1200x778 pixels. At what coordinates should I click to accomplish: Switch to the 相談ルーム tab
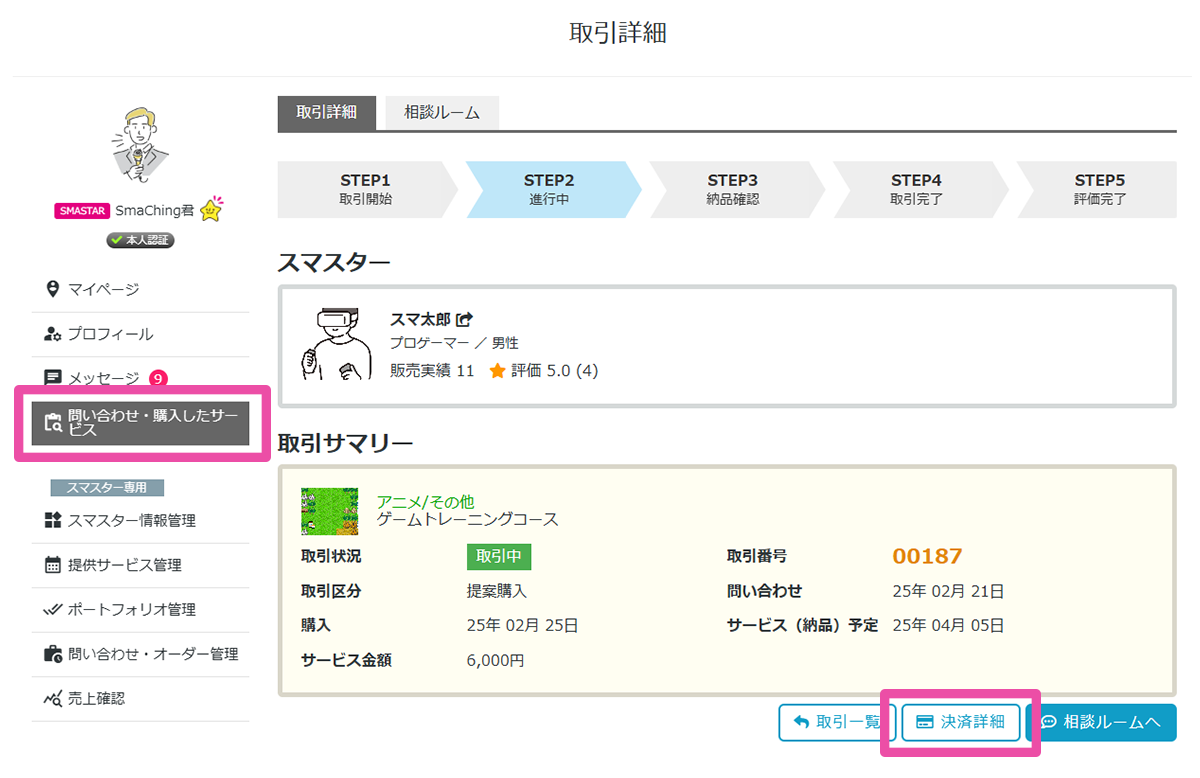(442, 113)
